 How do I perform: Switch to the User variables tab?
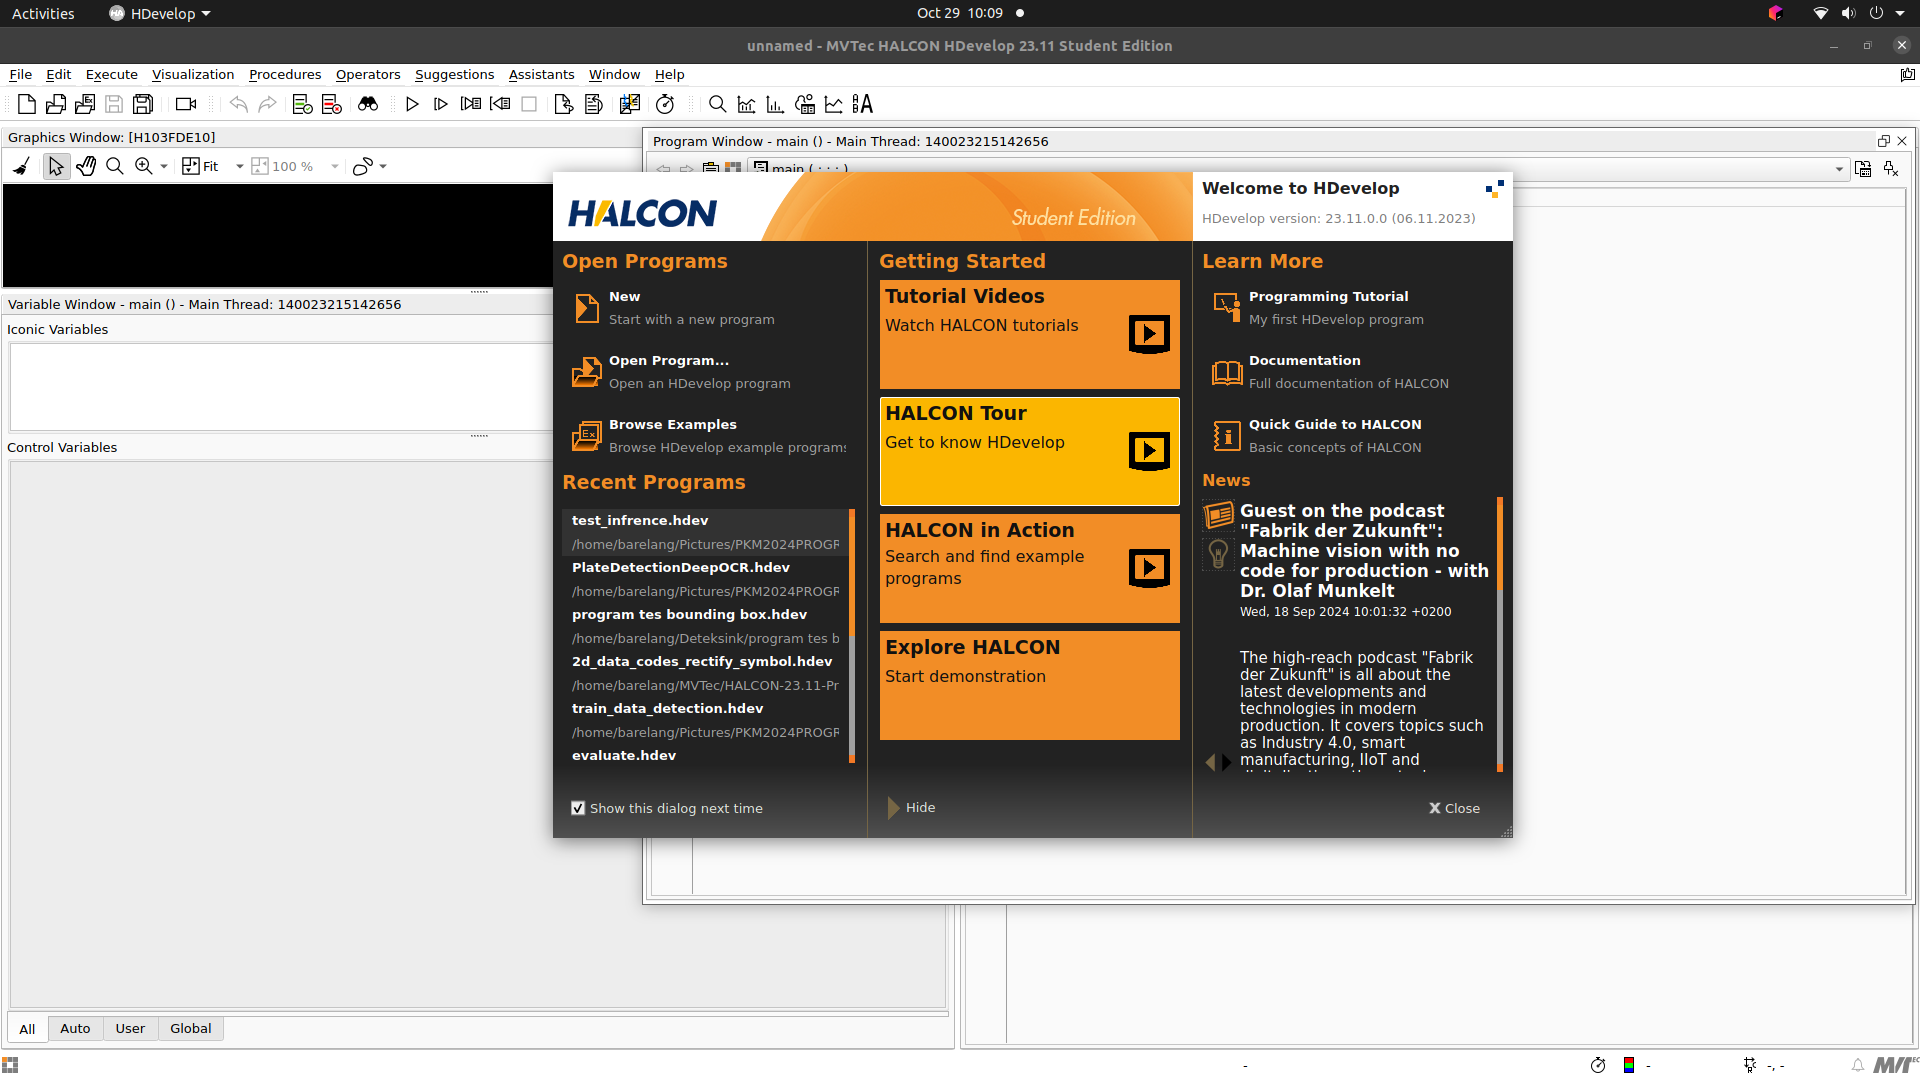130,1029
